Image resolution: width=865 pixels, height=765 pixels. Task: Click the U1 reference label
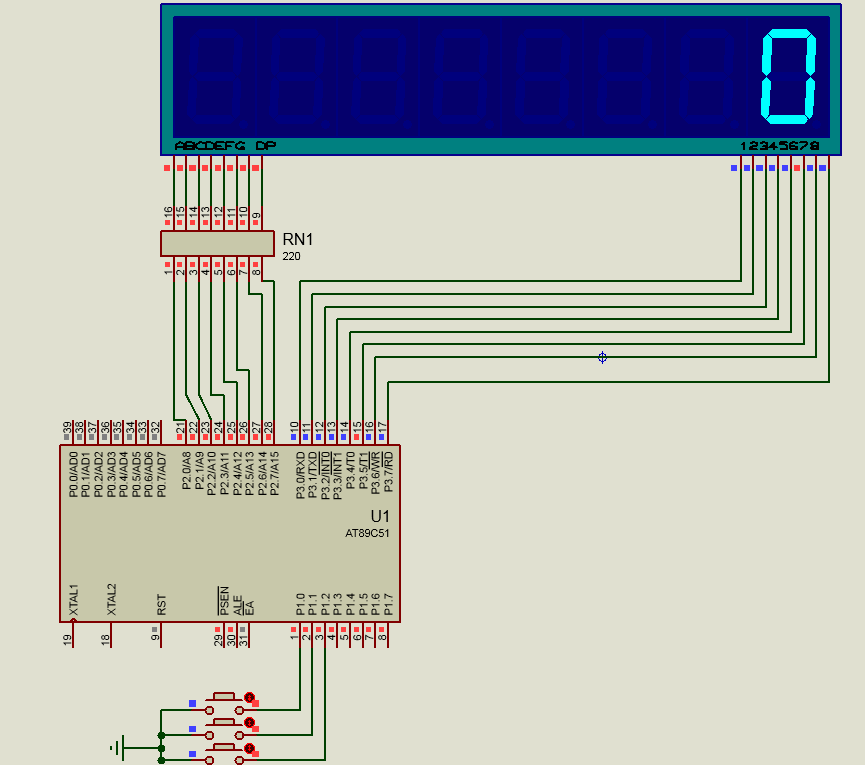(380, 516)
